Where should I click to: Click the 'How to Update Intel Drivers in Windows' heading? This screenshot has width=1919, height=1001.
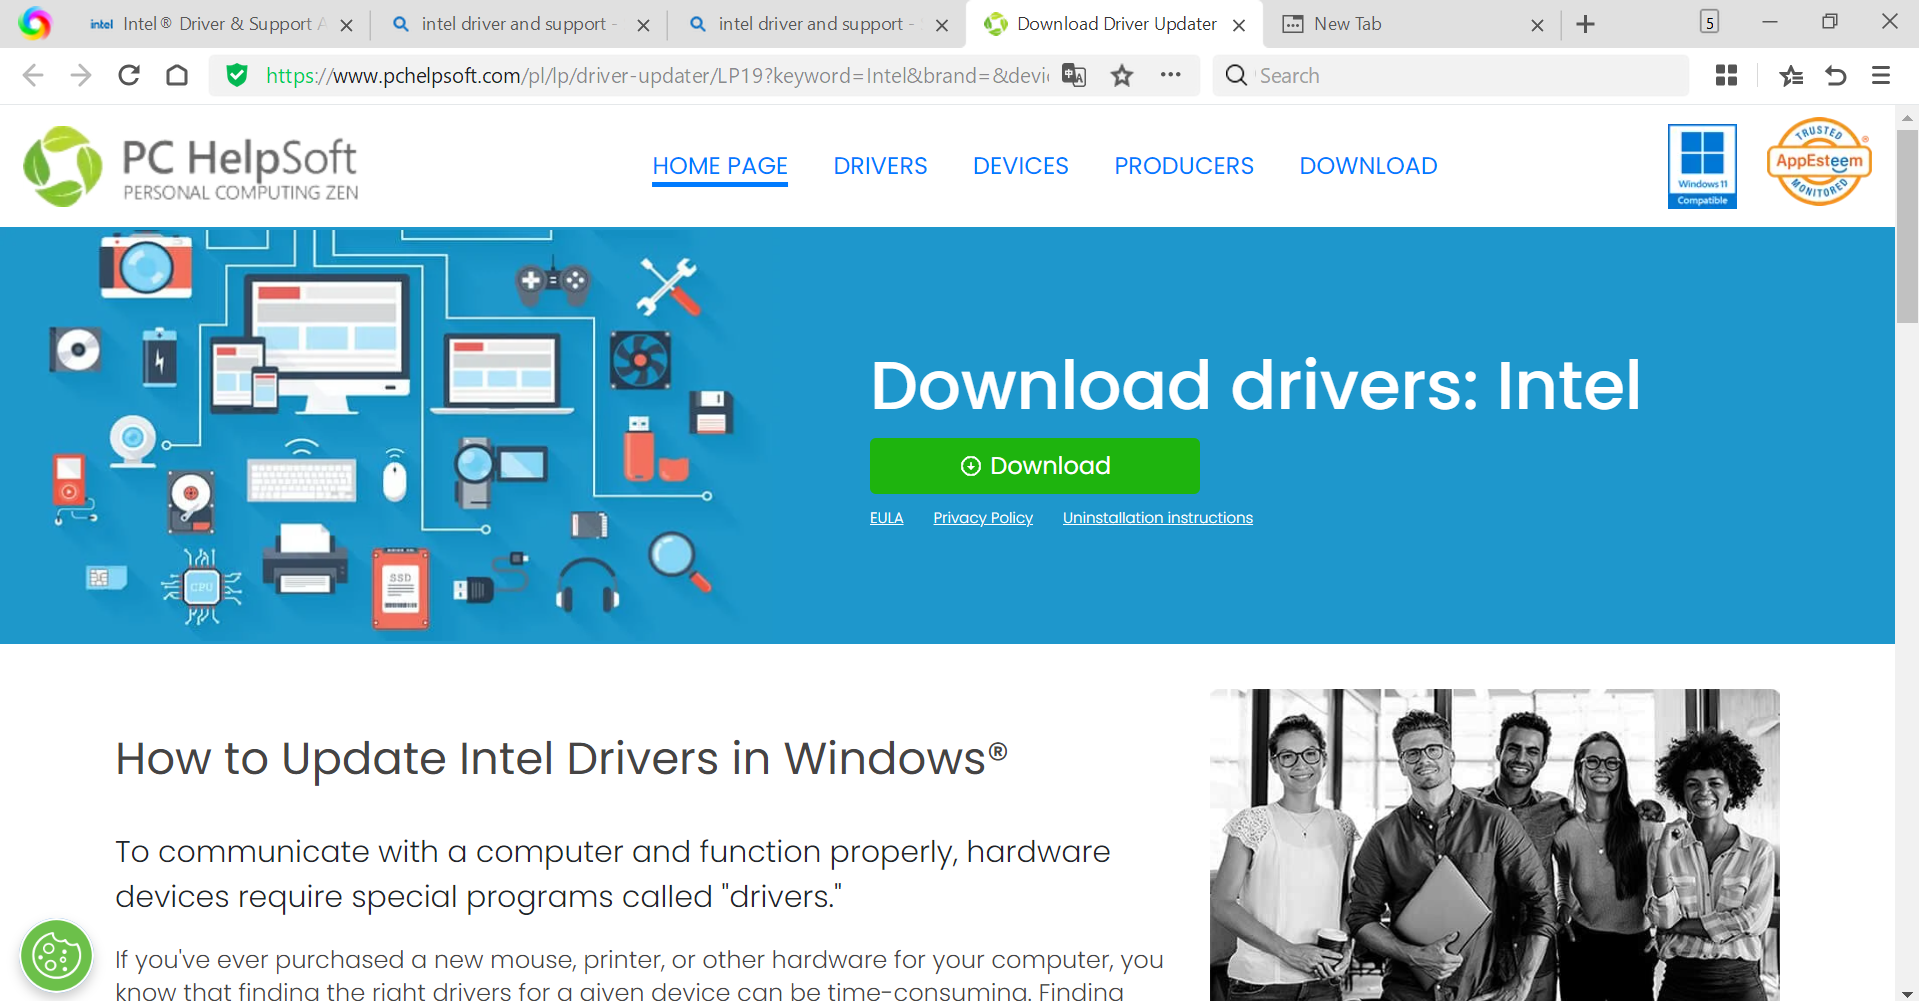click(x=561, y=758)
